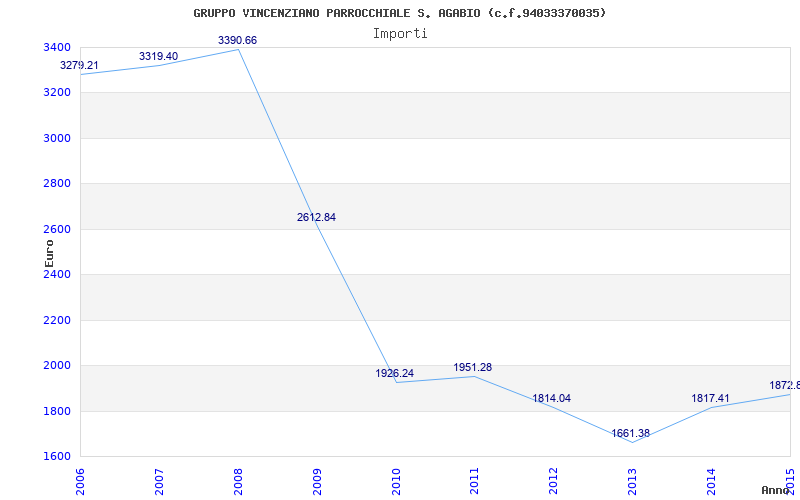Select the Importi subtitle text
This screenshot has height=500, width=800.
click(x=400, y=34)
